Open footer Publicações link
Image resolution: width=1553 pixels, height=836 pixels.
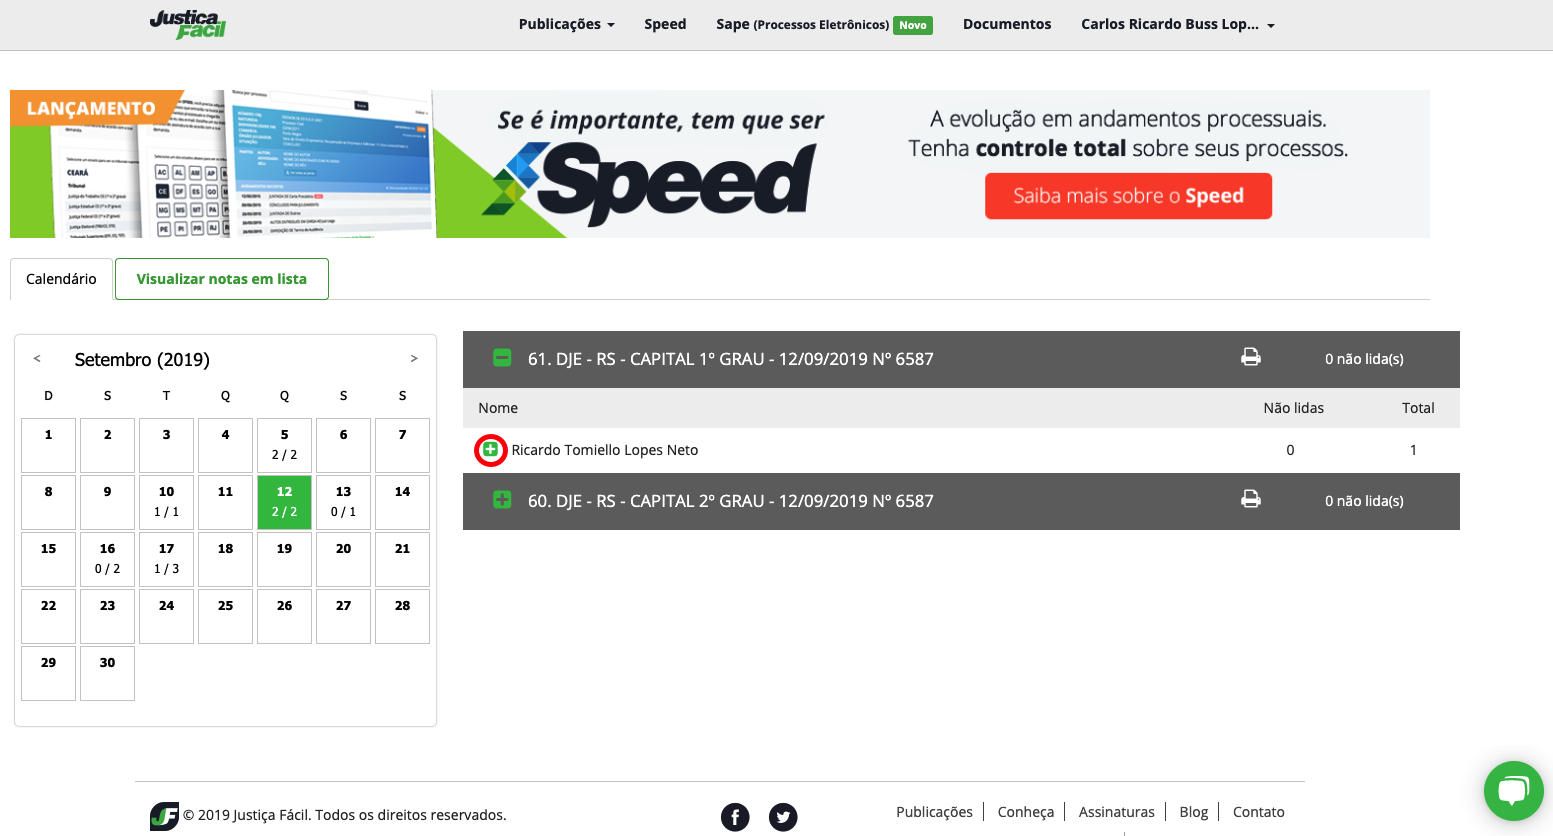934,812
